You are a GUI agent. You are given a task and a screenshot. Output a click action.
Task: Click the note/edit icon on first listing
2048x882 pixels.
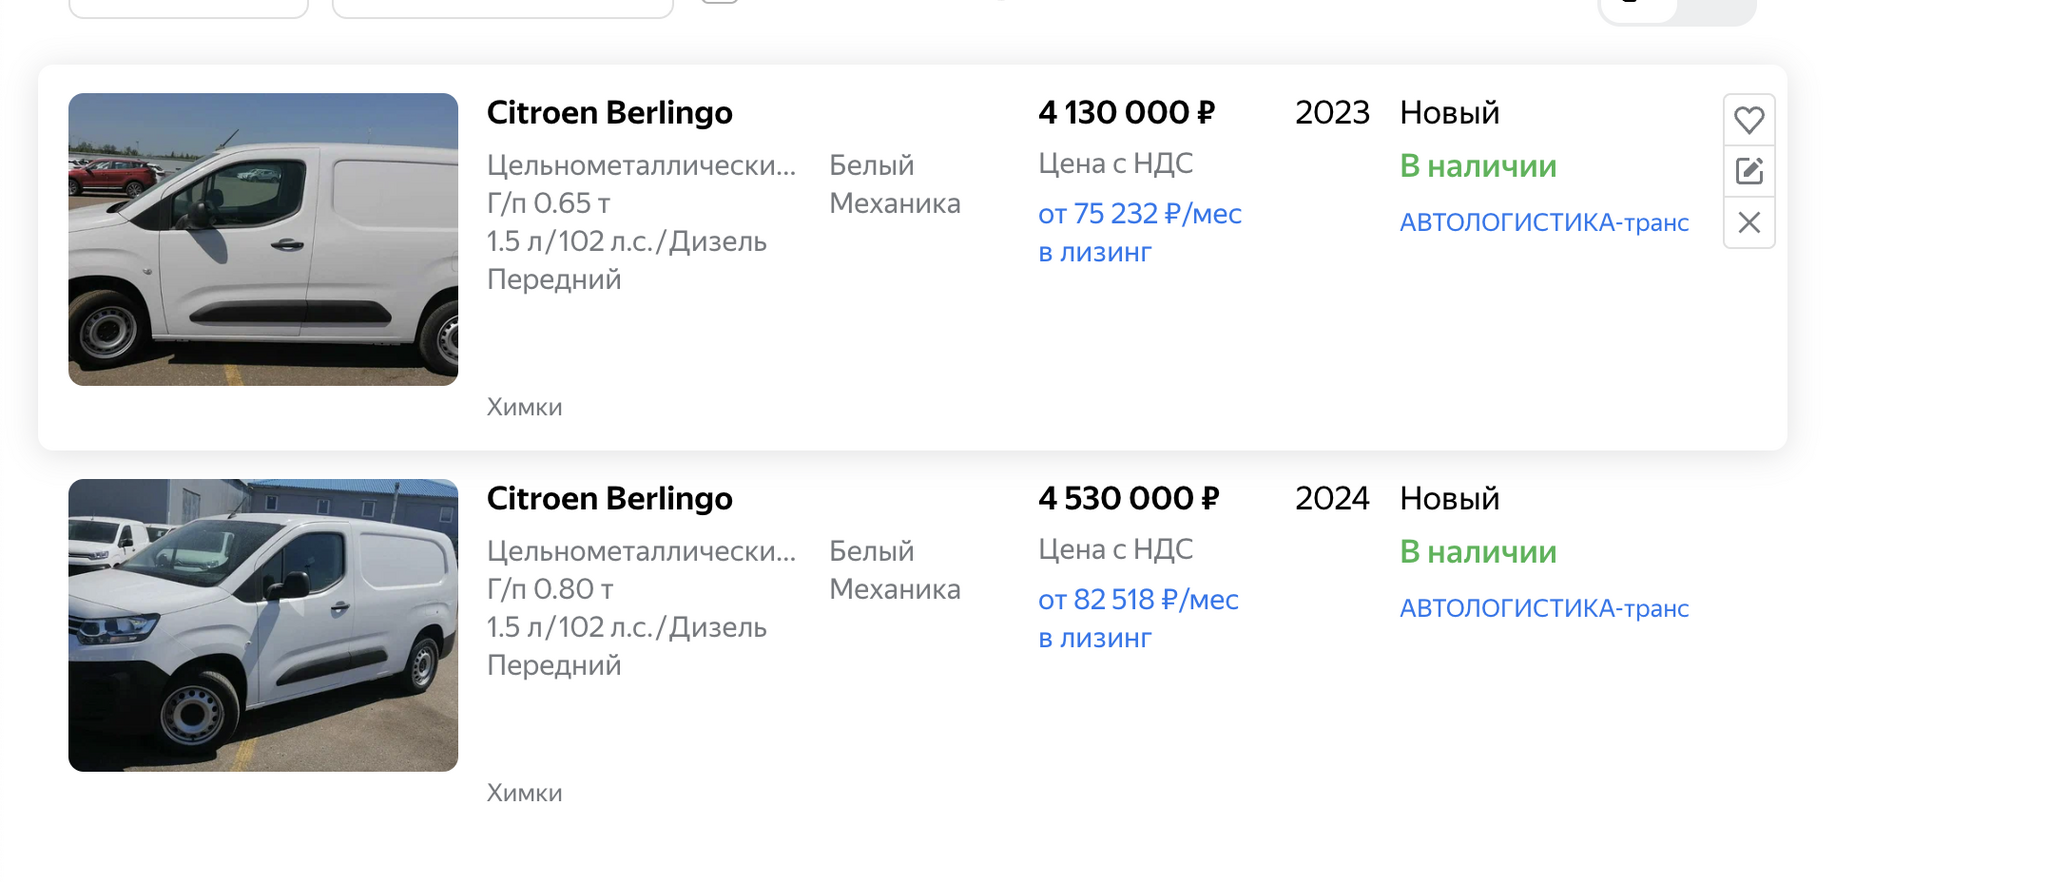(1748, 171)
